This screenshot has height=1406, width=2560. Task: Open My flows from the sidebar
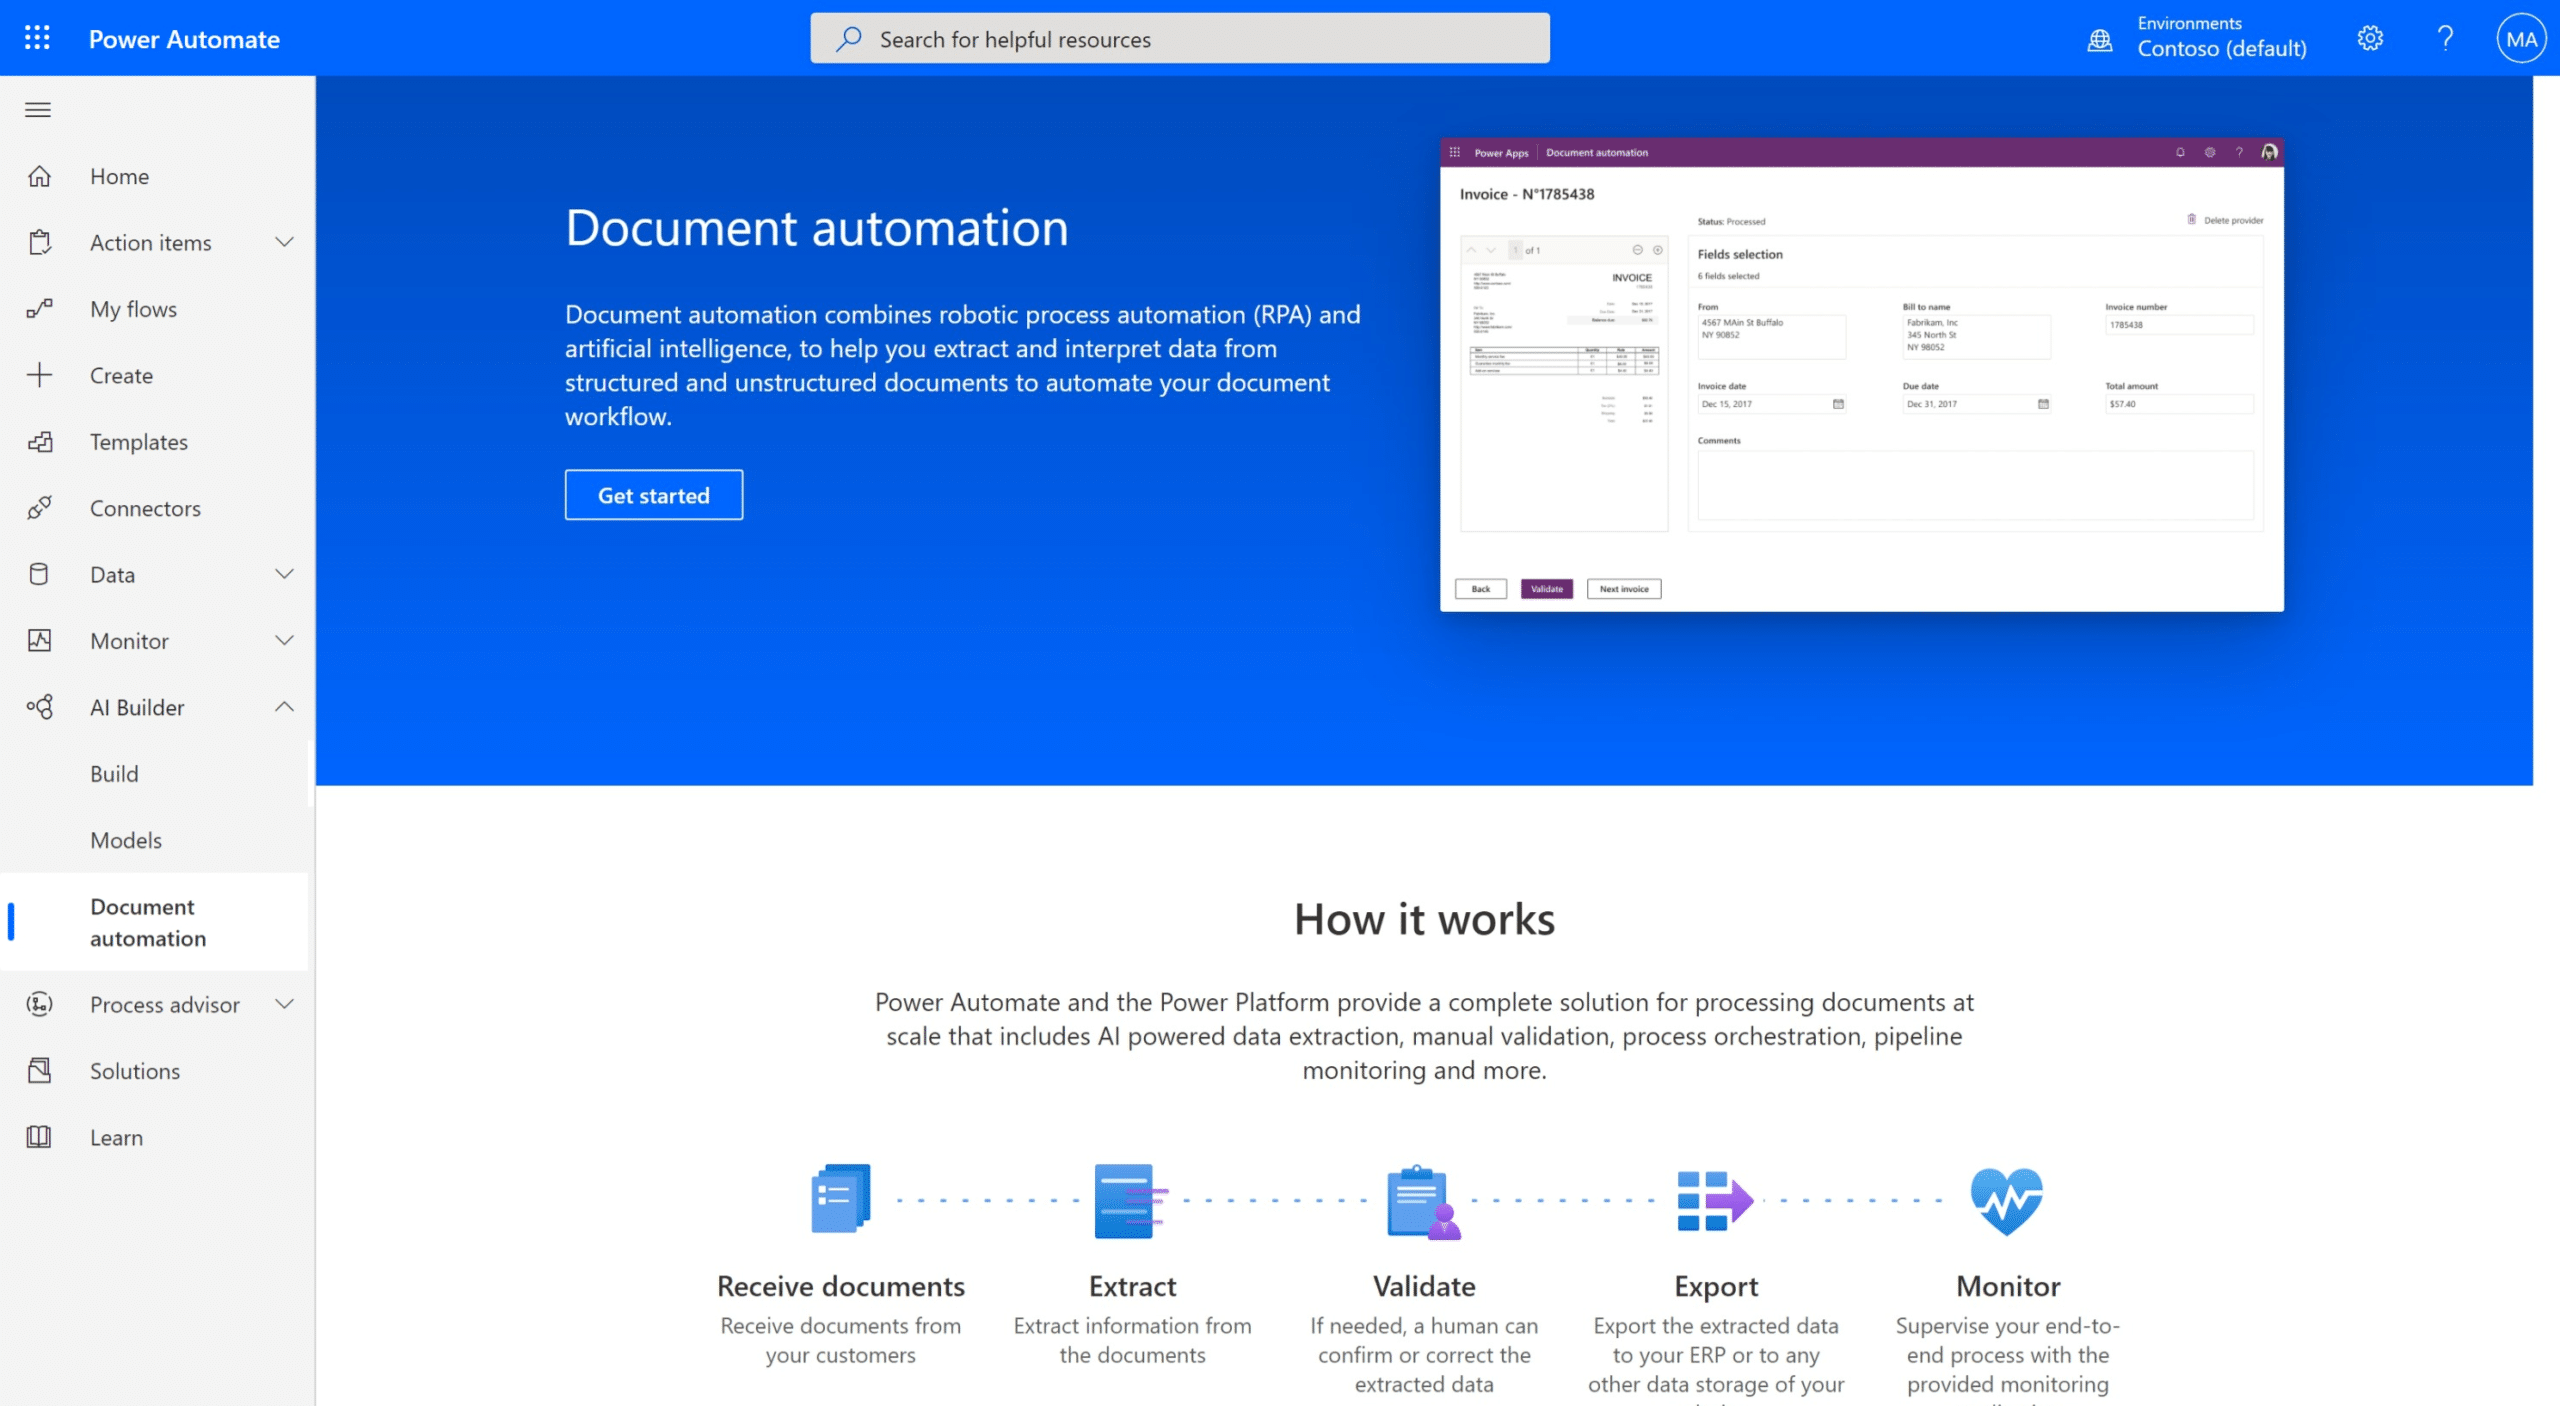pos(132,308)
